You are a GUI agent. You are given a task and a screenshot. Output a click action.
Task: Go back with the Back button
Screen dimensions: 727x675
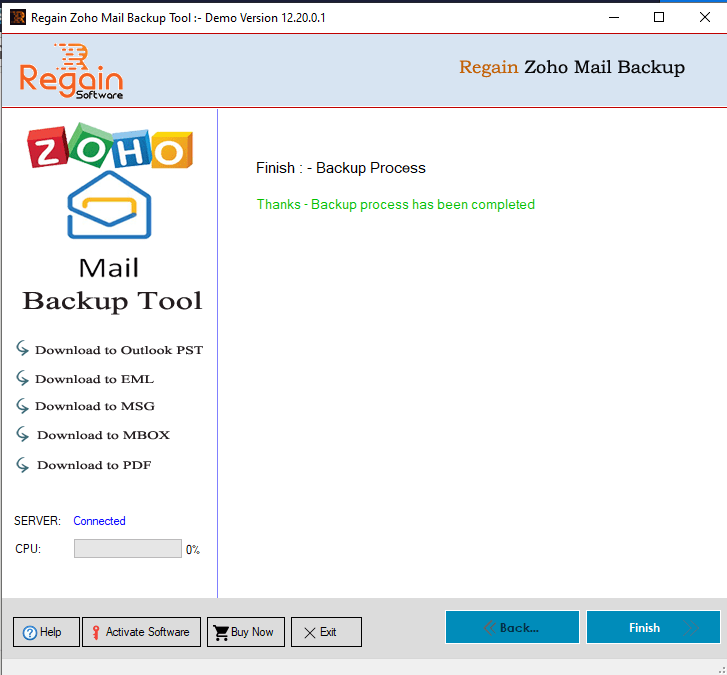[512, 627]
